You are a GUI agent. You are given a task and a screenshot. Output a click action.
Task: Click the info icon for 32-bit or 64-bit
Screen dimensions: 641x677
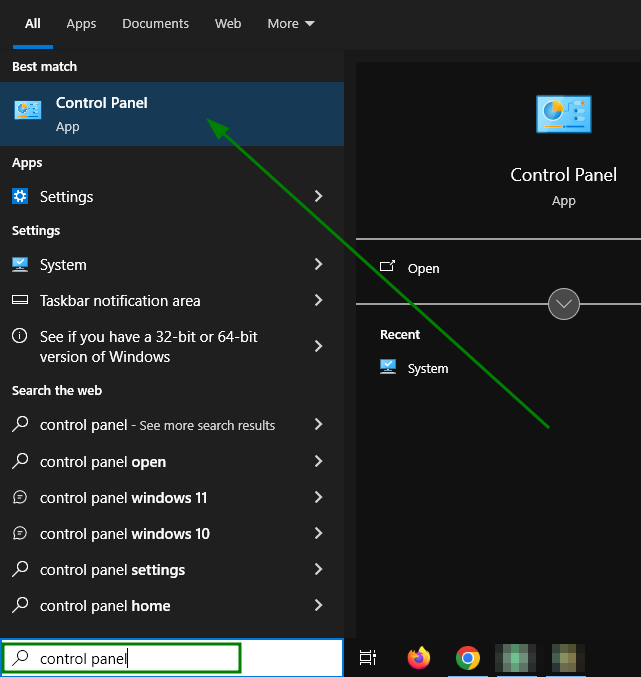point(19,335)
